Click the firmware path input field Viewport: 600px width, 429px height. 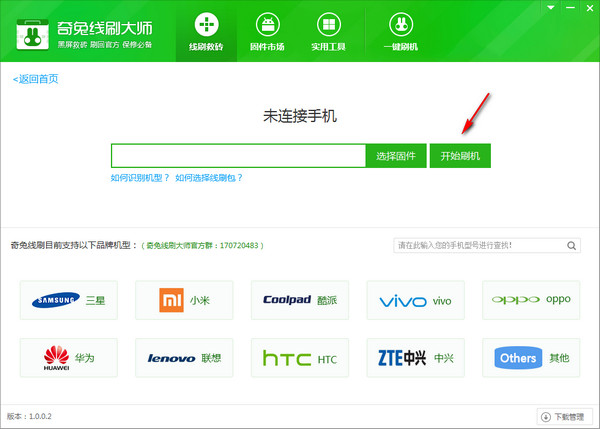point(239,156)
